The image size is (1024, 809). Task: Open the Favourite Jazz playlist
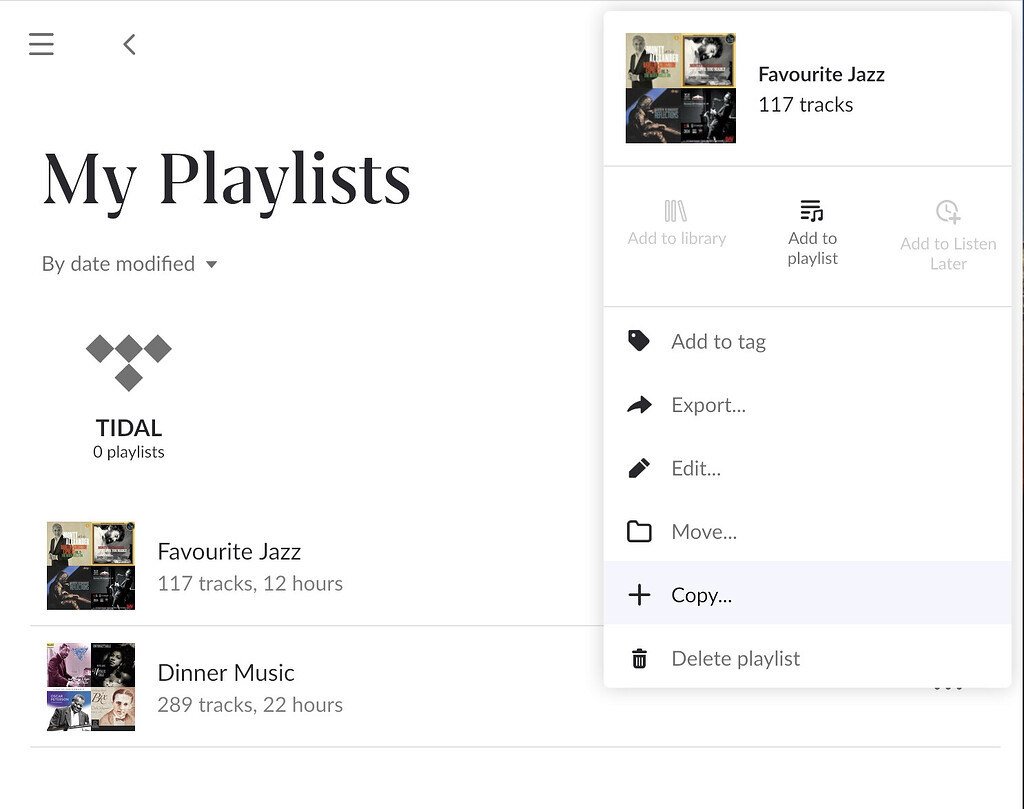229,551
